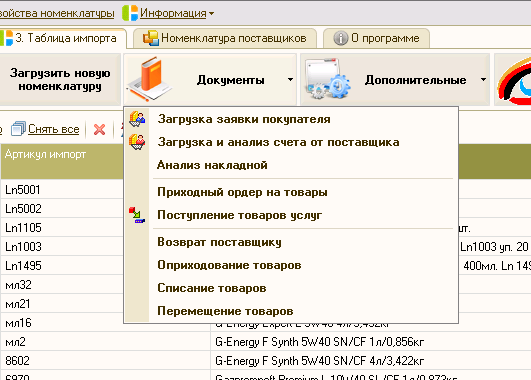Click the Номенклатура поставщиков tab icon
This screenshot has height=380, width=531.
click(151, 38)
